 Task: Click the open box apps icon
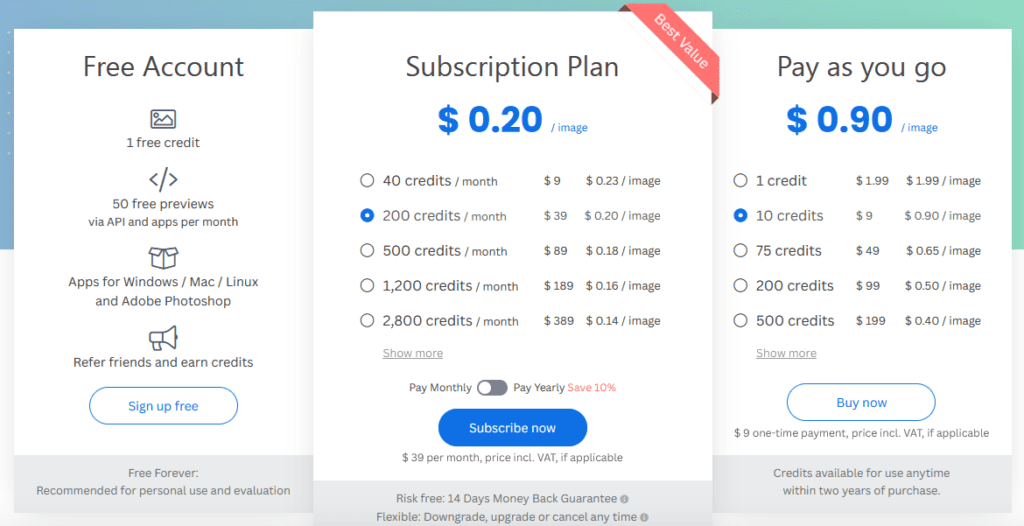(x=163, y=257)
